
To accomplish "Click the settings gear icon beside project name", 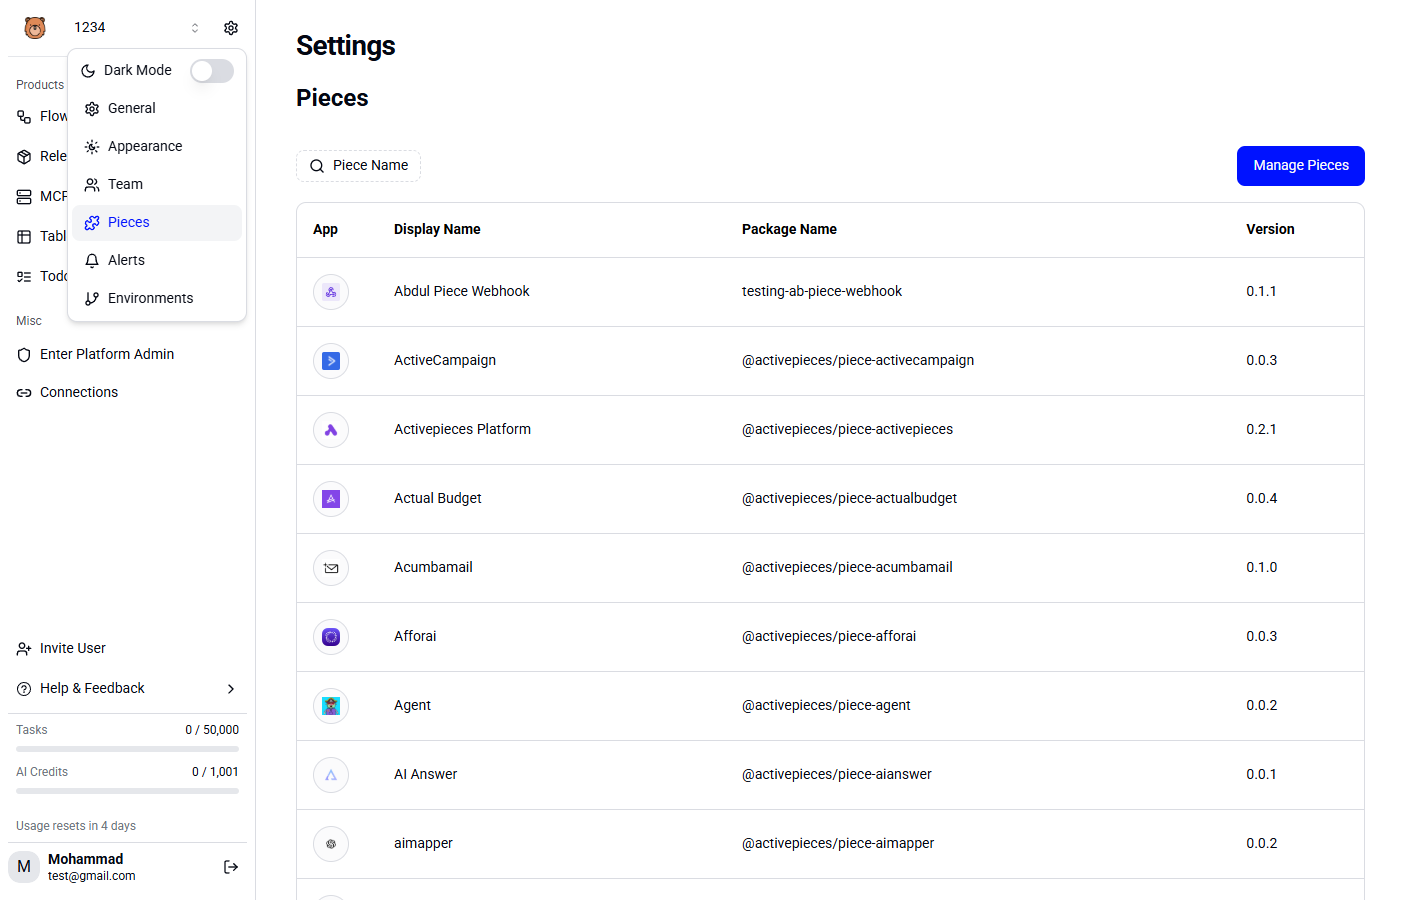I will (x=231, y=28).
